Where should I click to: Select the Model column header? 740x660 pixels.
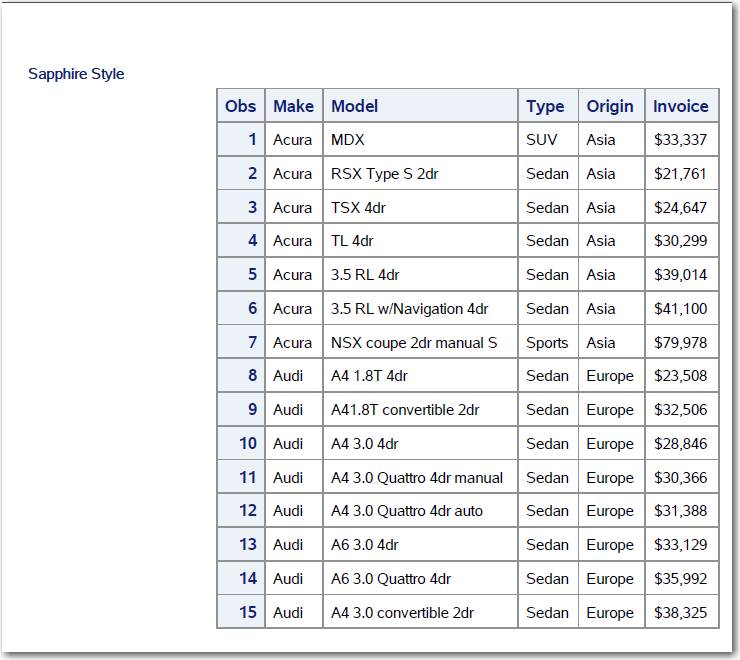pyautogui.click(x=355, y=106)
